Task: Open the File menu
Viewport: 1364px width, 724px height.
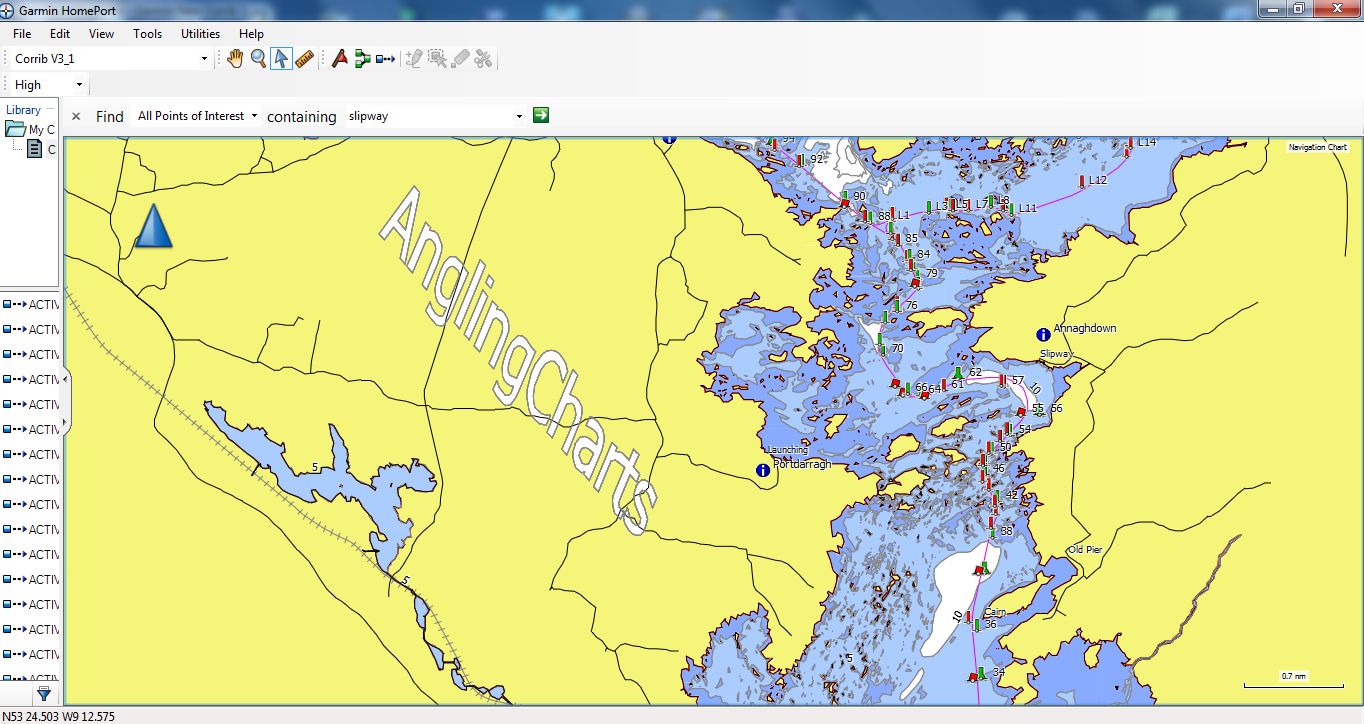Action: (x=22, y=34)
